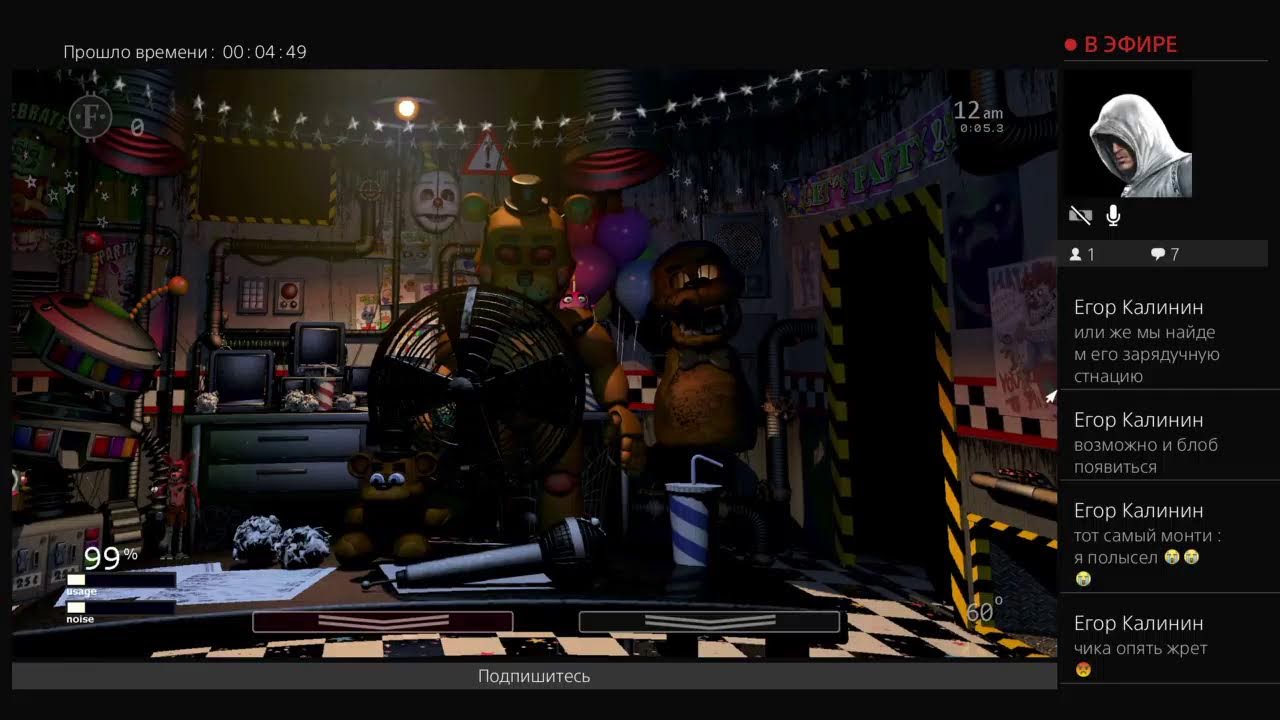Toggle the microphone icon under the avatar
This screenshot has width=1280, height=720.
tap(1113, 215)
